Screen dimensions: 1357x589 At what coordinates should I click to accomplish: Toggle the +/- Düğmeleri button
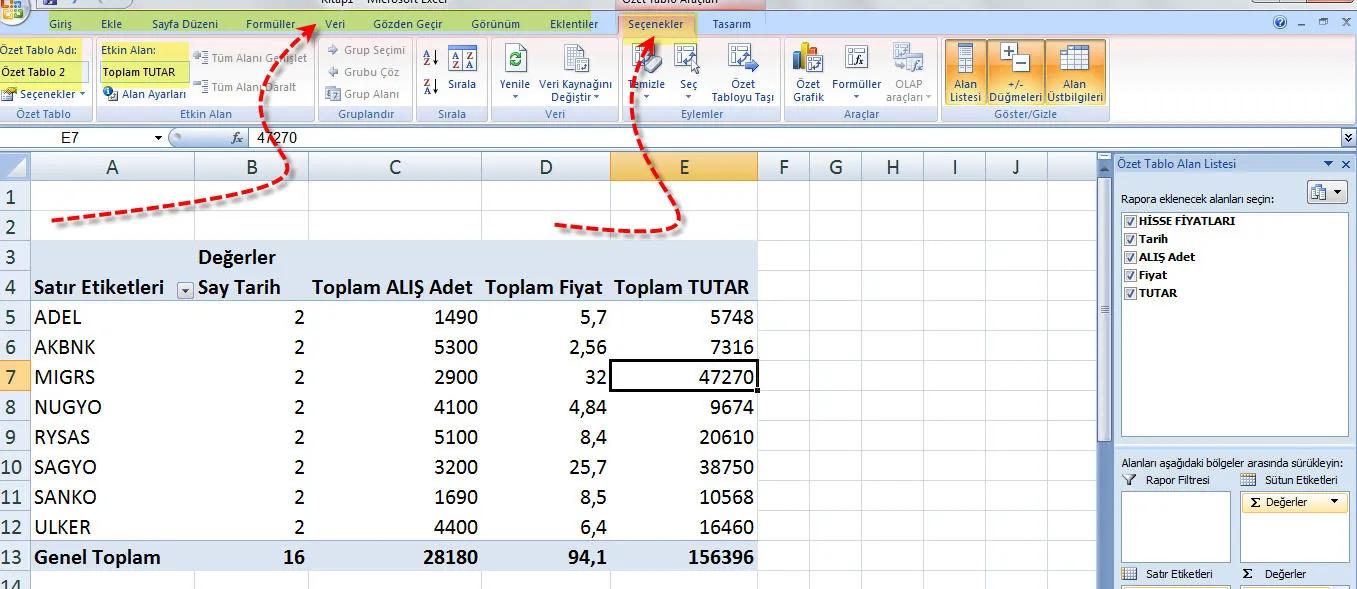(1014, 72)
